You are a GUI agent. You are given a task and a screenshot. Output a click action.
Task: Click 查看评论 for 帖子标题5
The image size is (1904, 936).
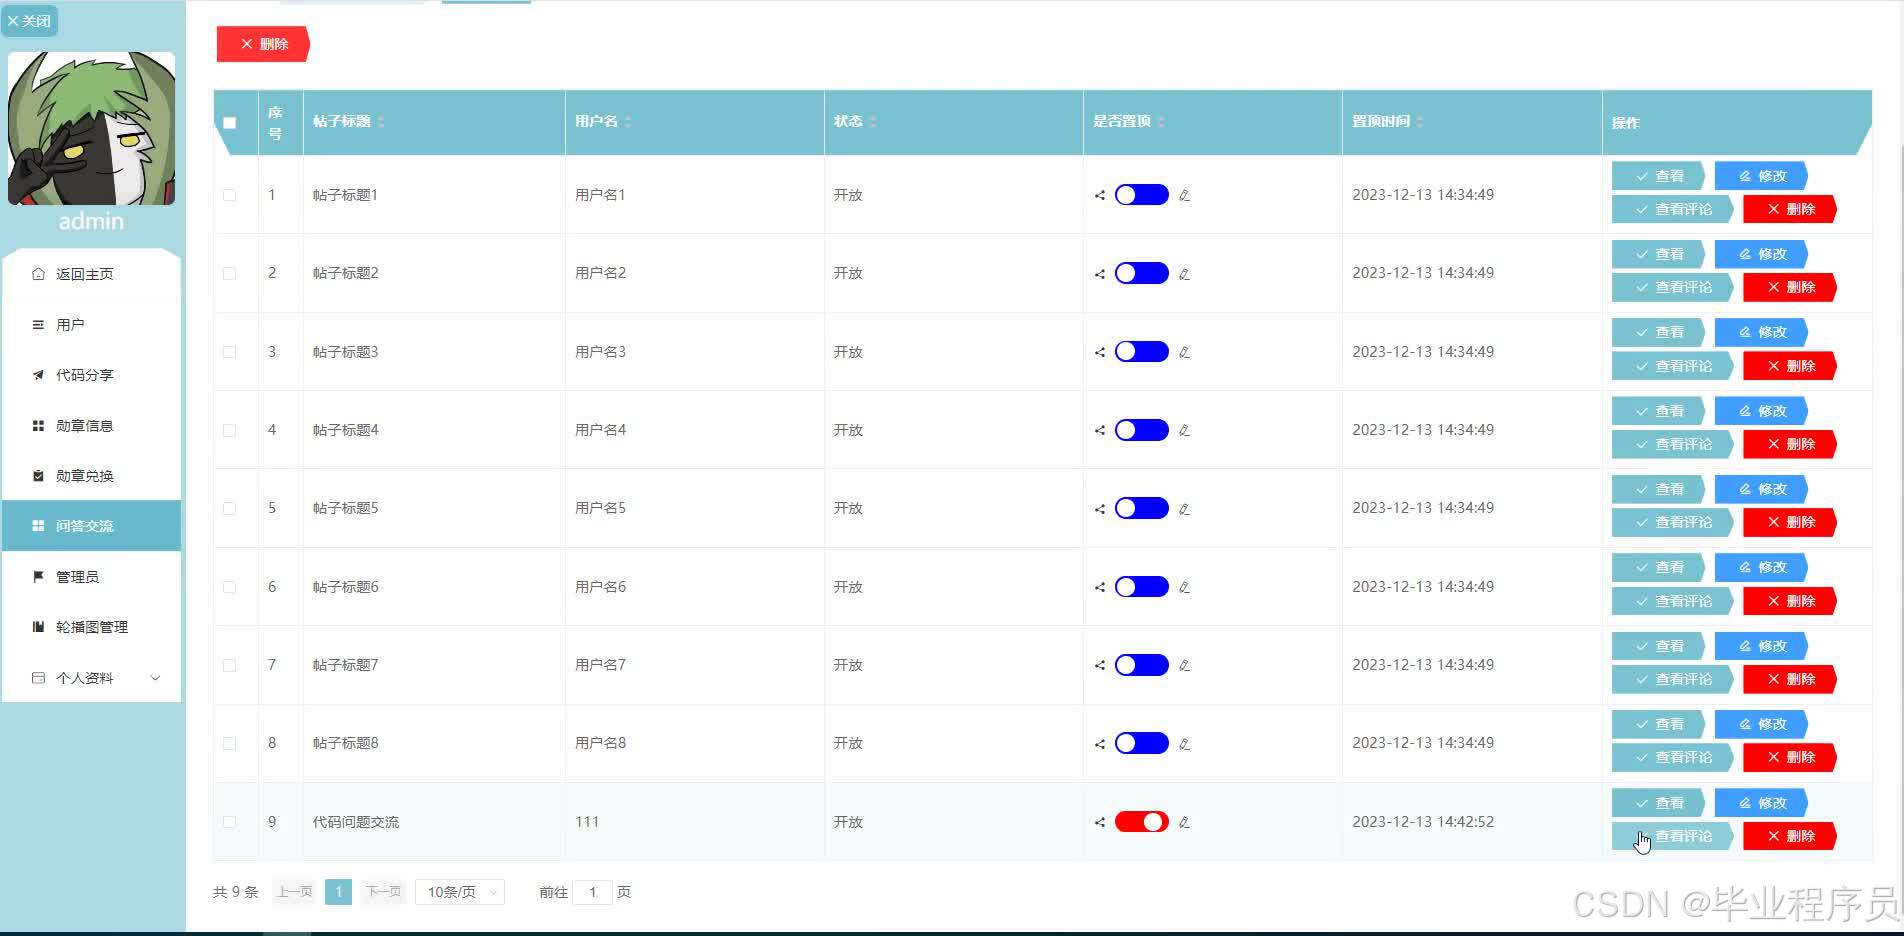[1672, 522]
